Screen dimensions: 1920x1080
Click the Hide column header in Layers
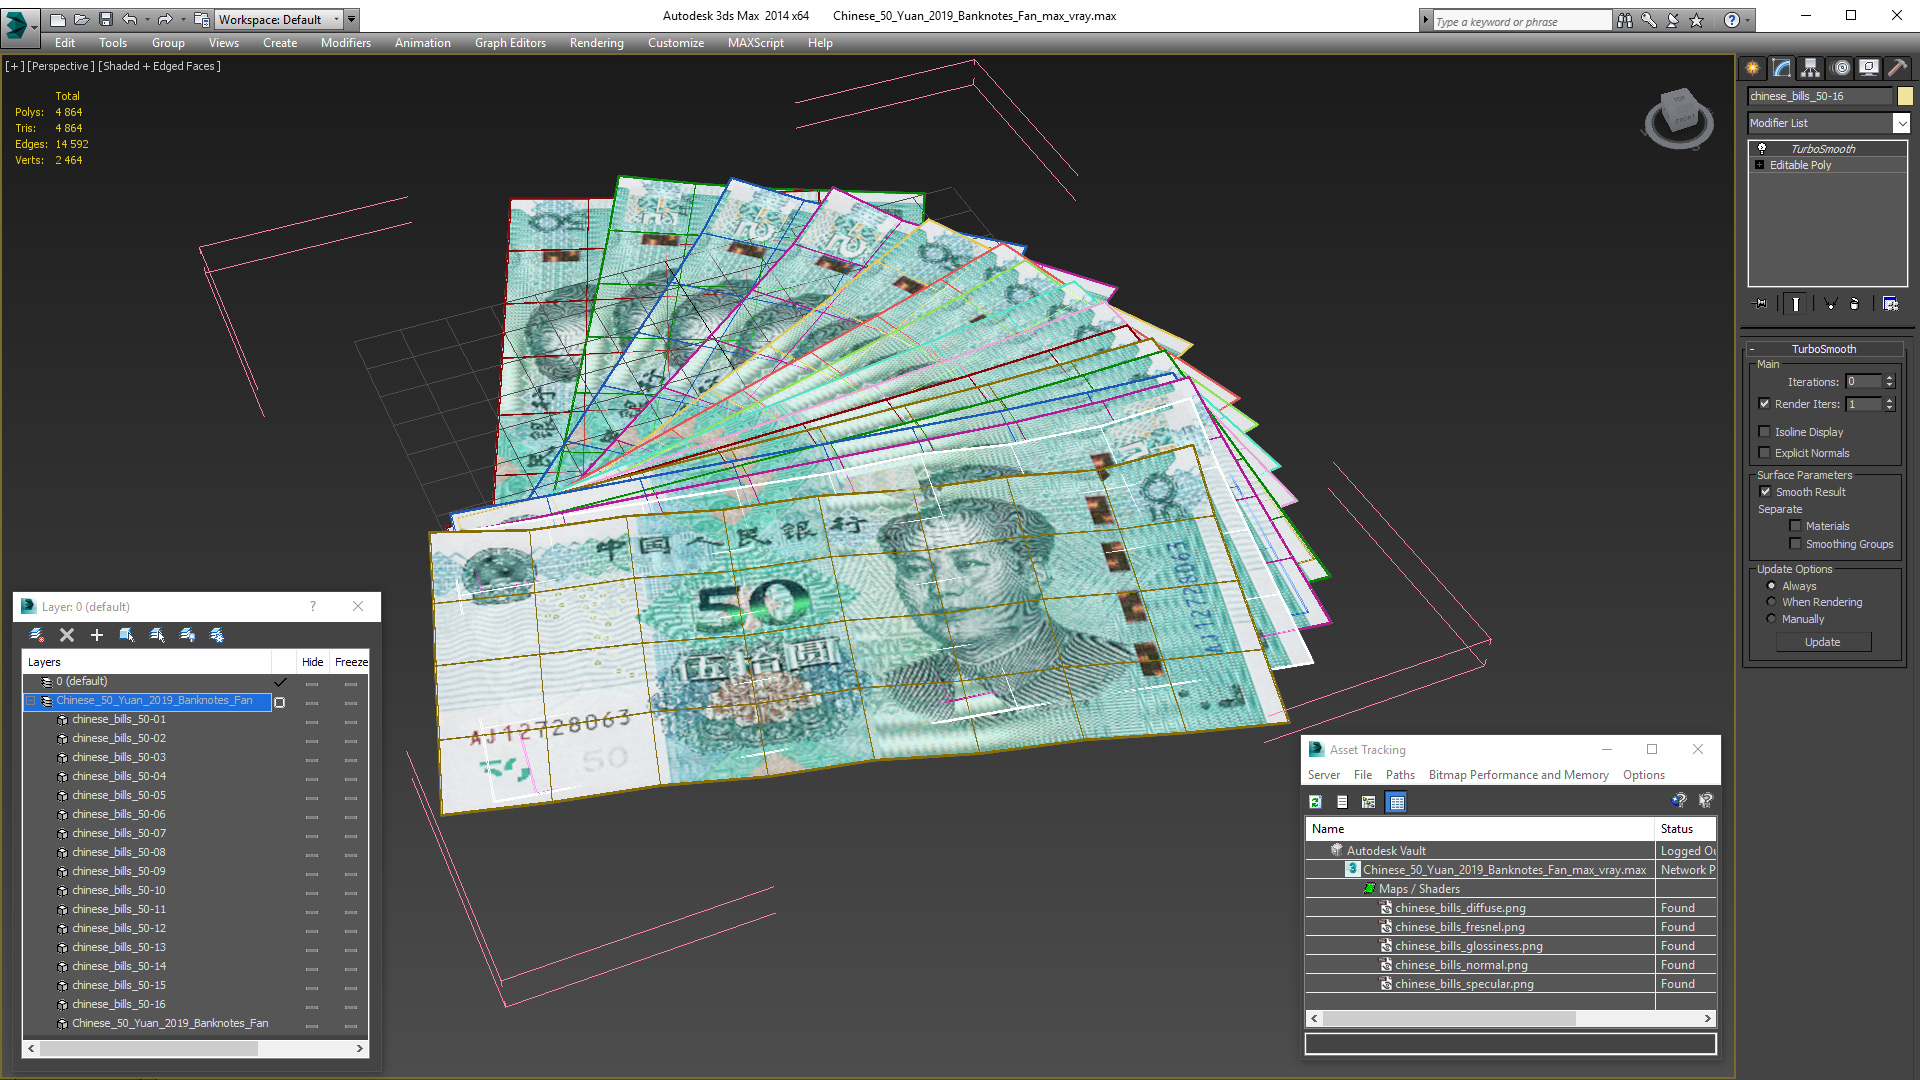click(313, 662)
